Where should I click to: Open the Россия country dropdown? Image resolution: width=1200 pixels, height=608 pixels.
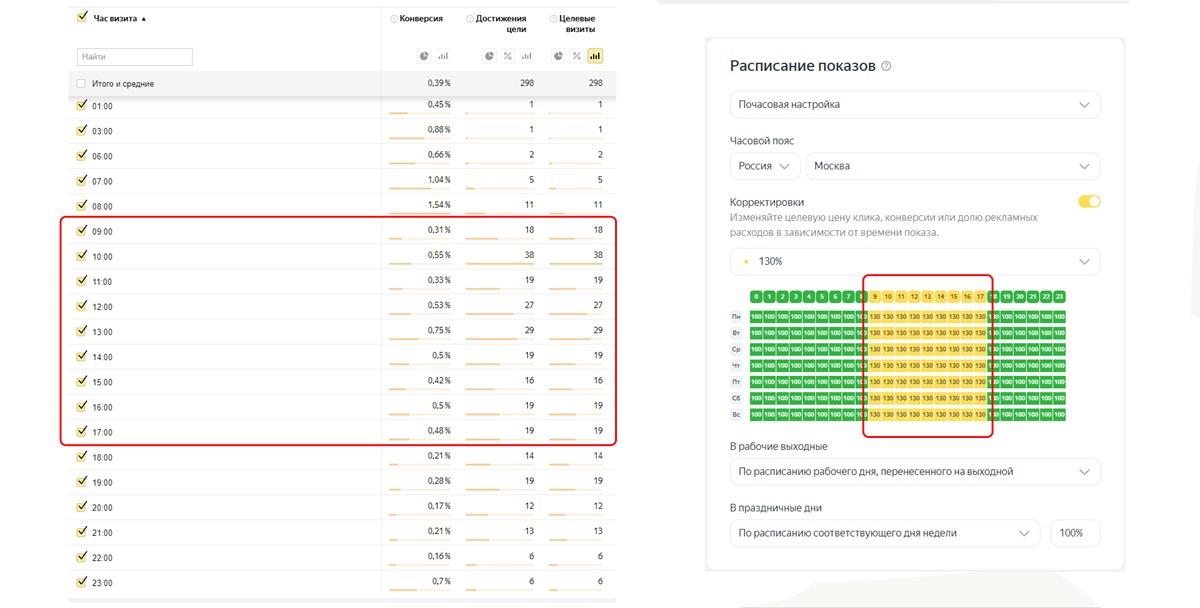[764, 166]
